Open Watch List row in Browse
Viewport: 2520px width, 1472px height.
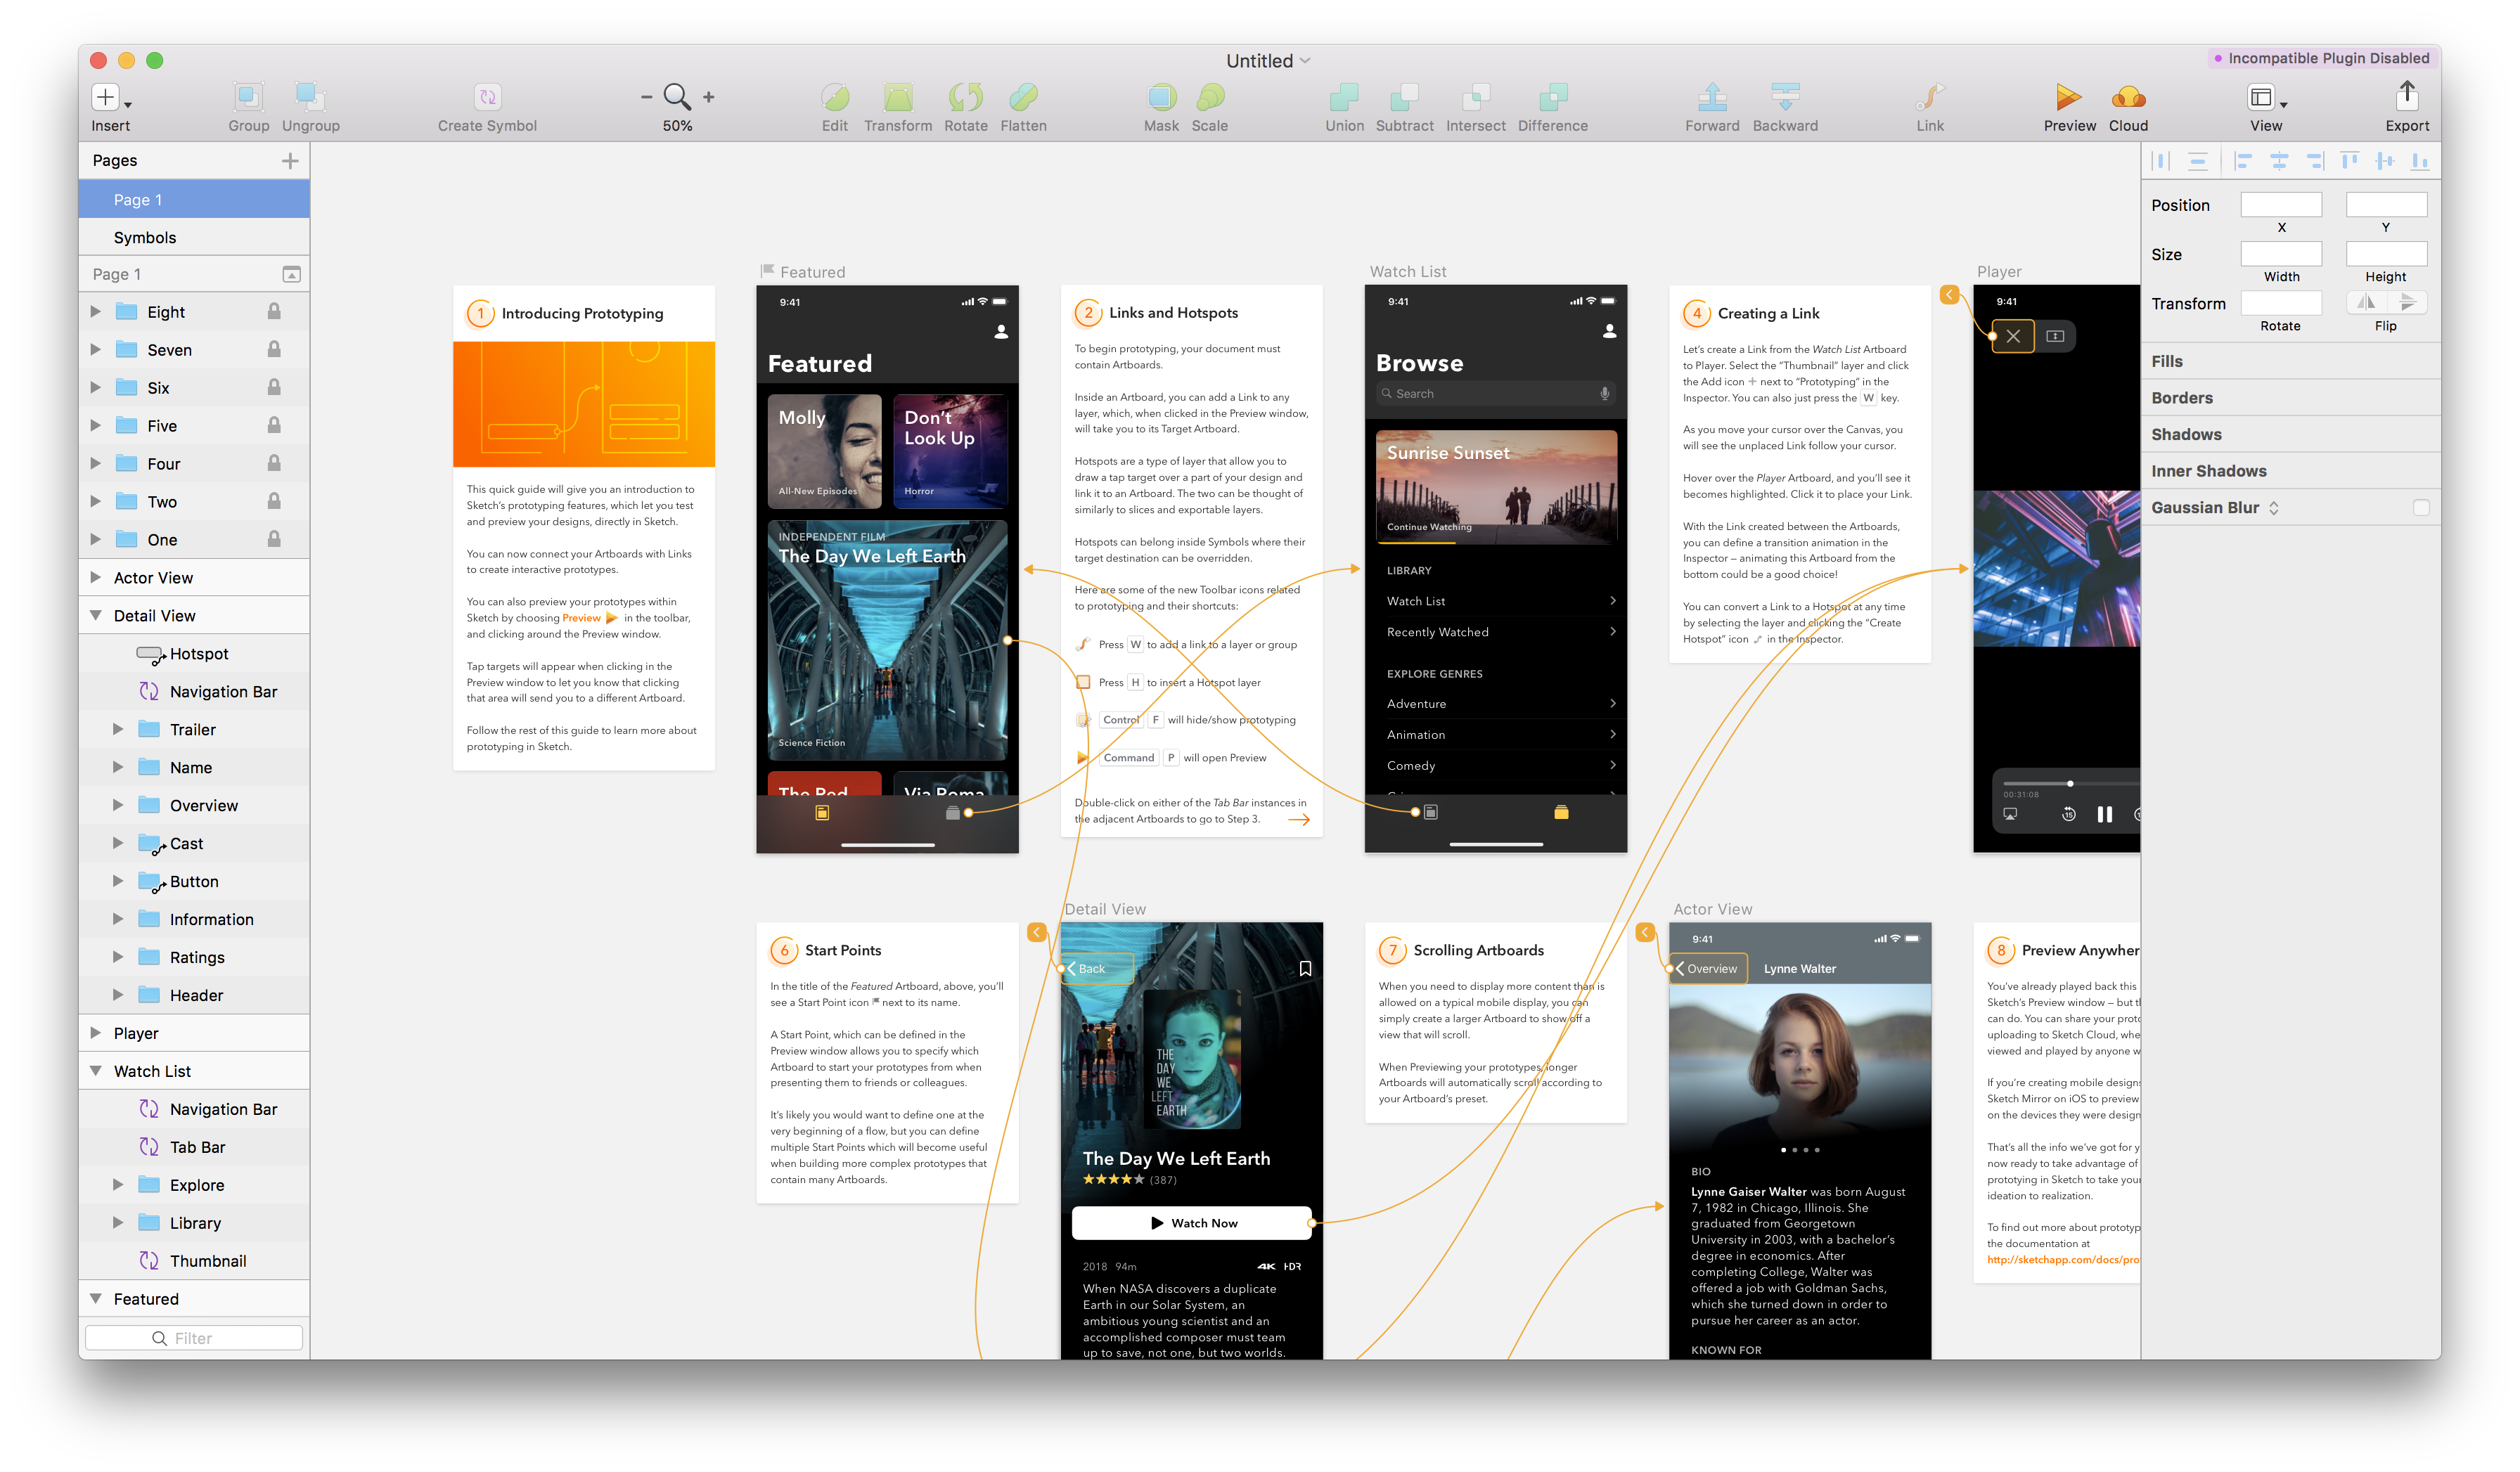[1500, 601]
